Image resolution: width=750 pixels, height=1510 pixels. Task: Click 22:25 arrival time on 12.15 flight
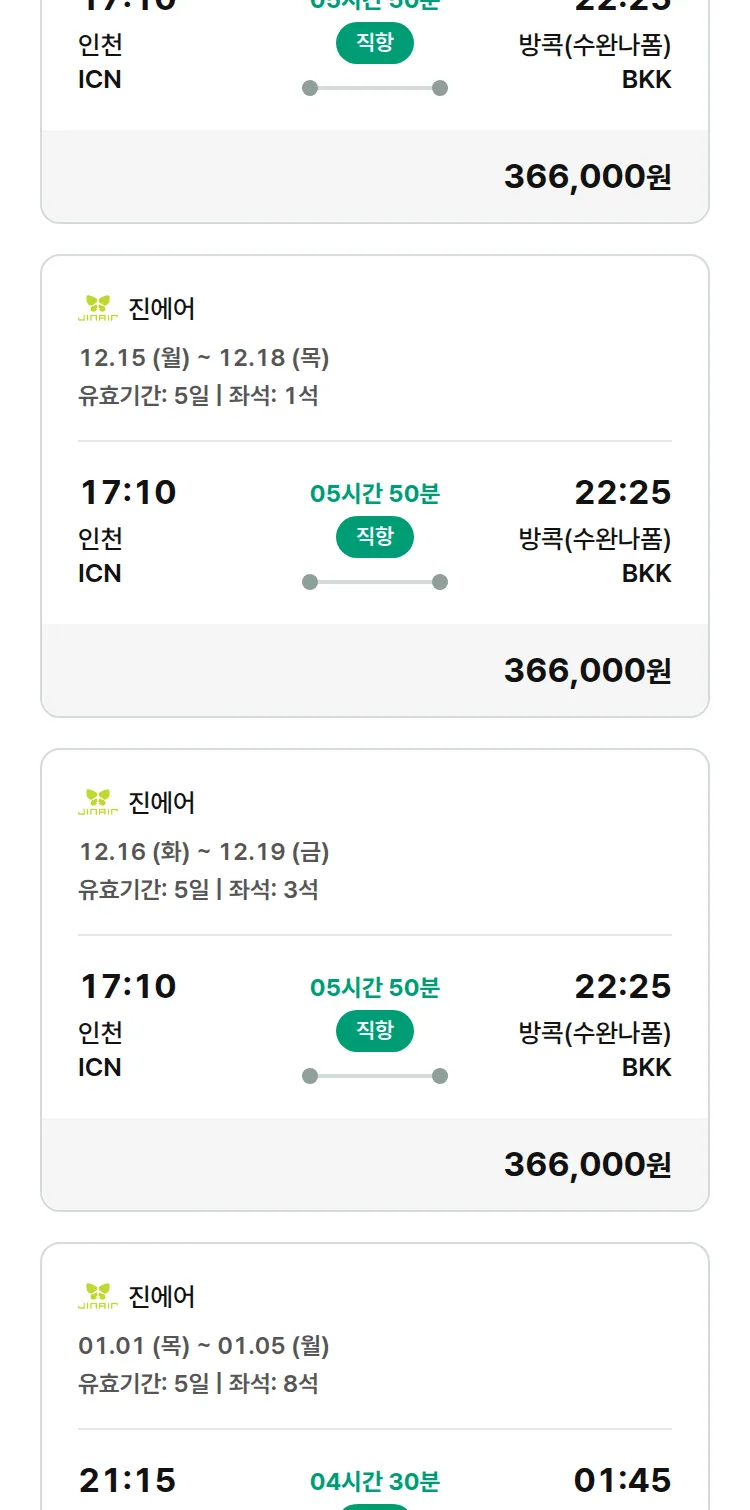[622, 492]
